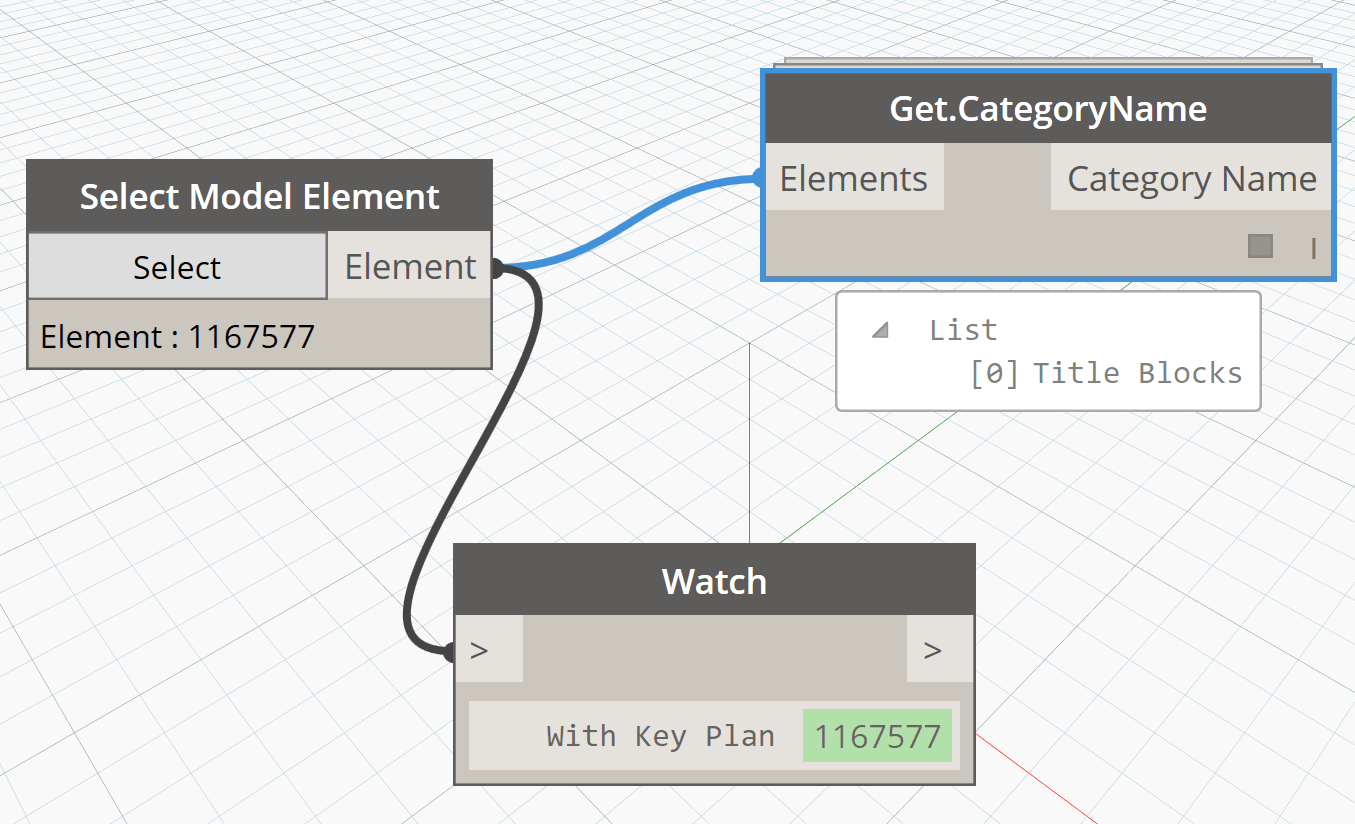This screenshot has width=1355, height=824.
Task: Select the [0] Title Blocks list item
Action: coord(1106,373)
